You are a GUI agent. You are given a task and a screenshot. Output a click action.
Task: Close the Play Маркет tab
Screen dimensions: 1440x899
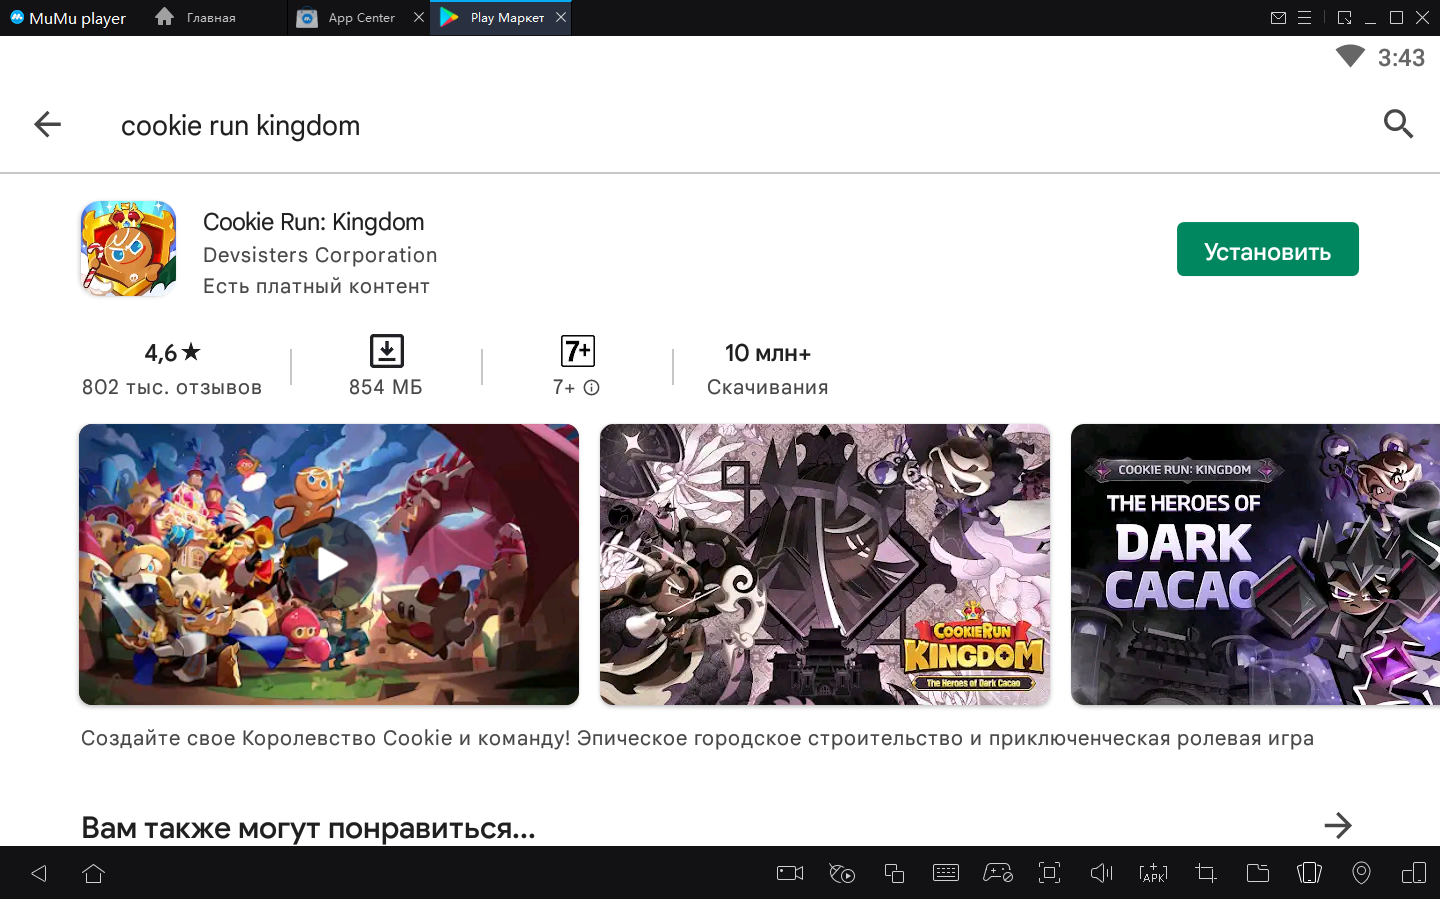tap(561, 17)
